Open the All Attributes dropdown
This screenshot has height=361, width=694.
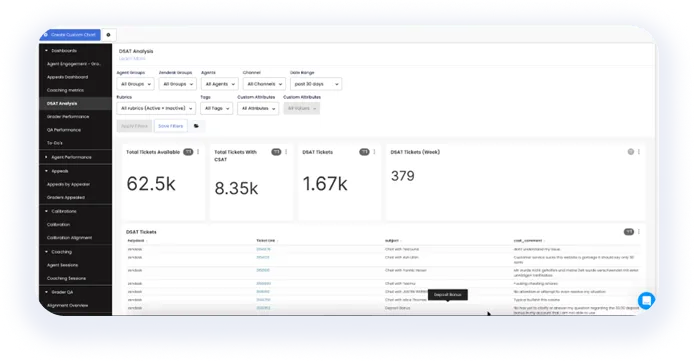tap(258, 108)
